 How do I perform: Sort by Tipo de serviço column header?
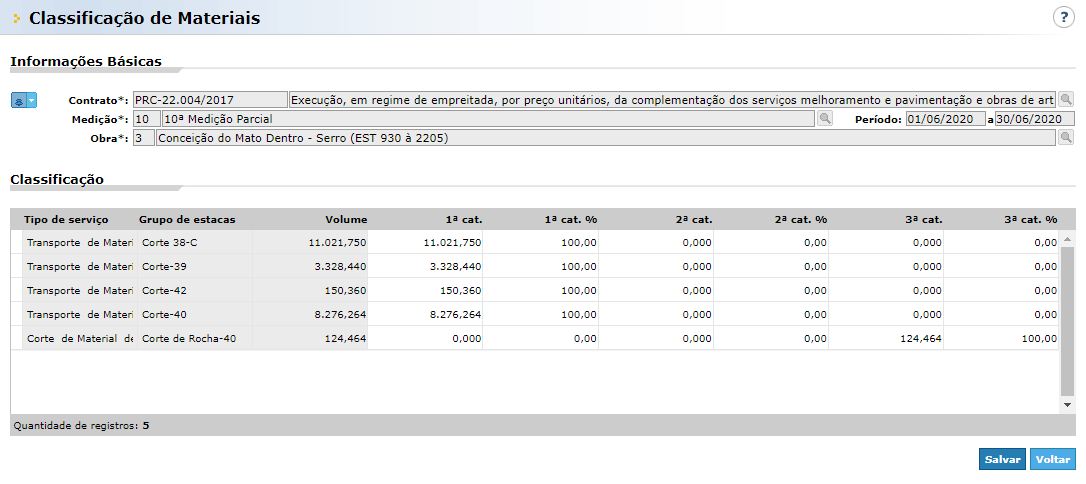(66, 219)
